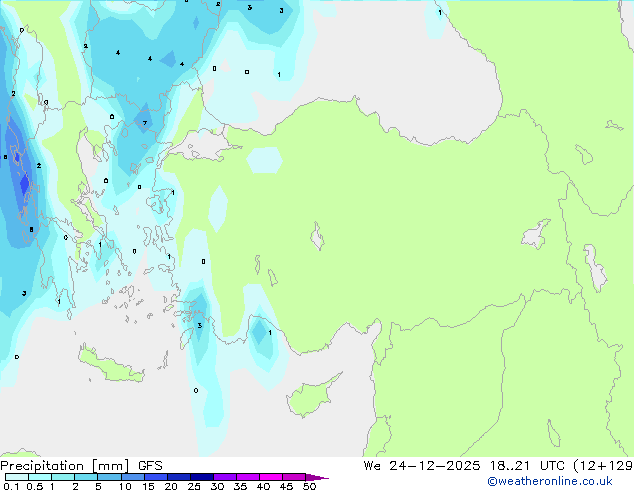This screenshot has width=634, height=490.
Task: Click the Crete island on the map
Action: 111,365
